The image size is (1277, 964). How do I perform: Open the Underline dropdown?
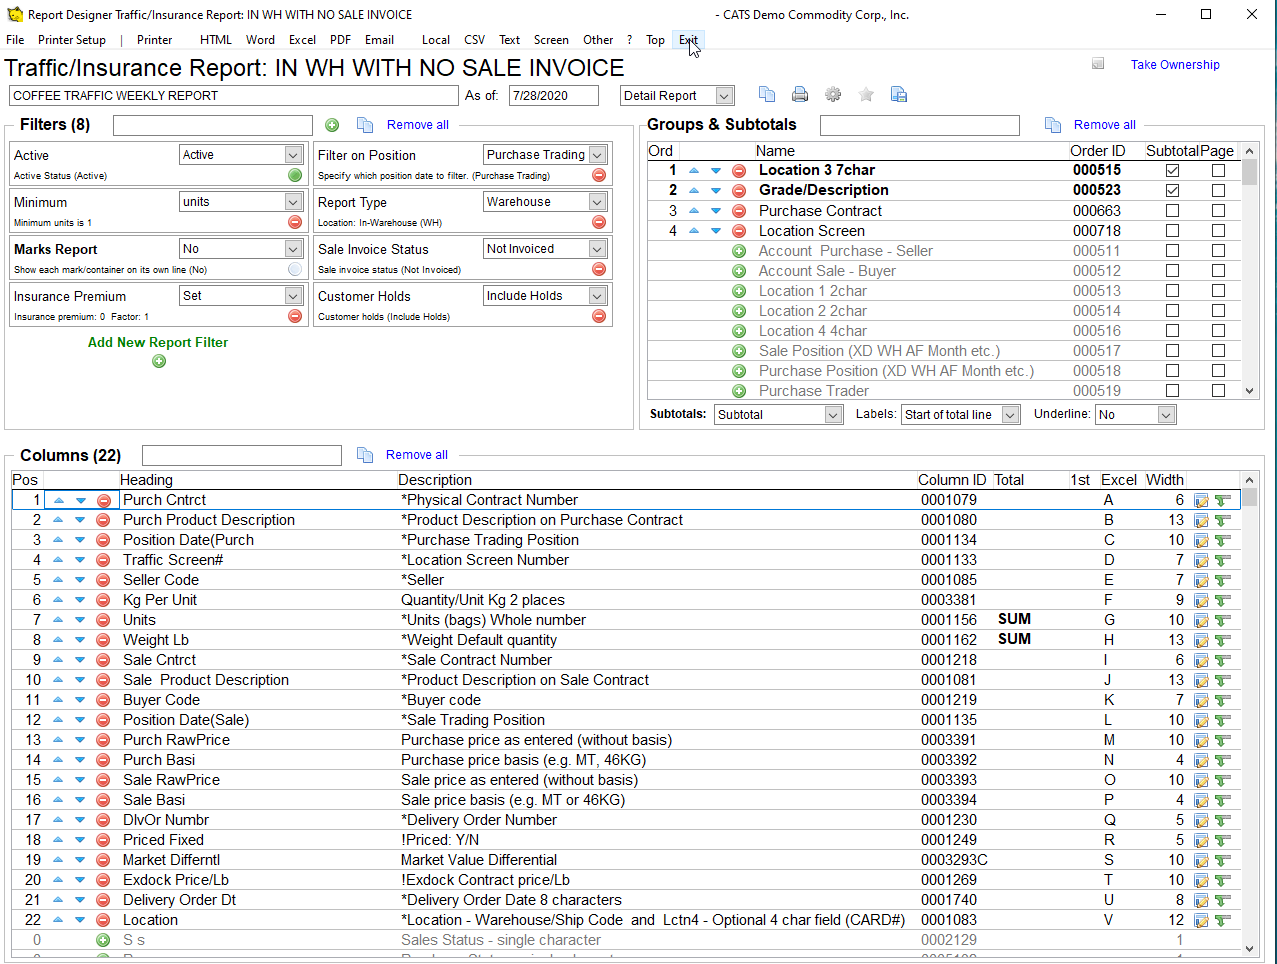point(1165,415)
